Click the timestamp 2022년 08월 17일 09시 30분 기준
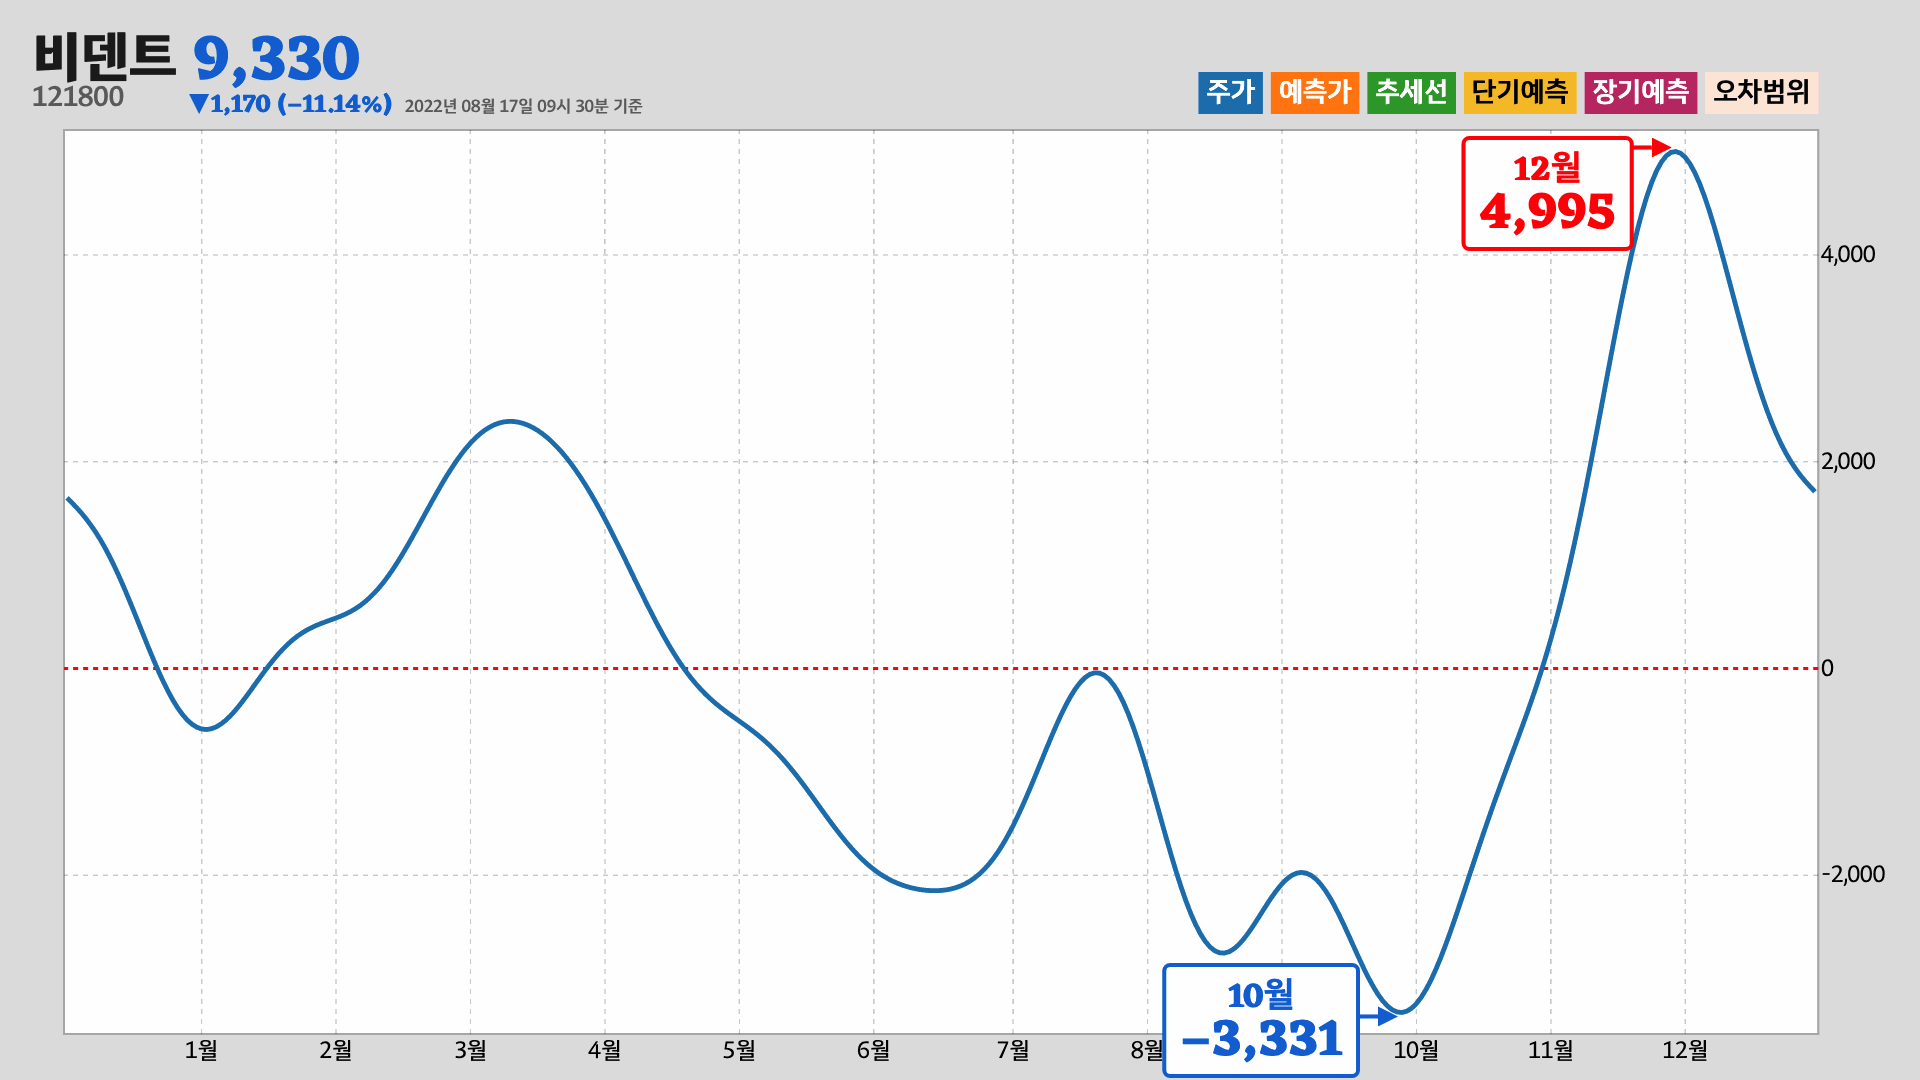Viewport: 1920px width, 1080px height. pos(523,106)
